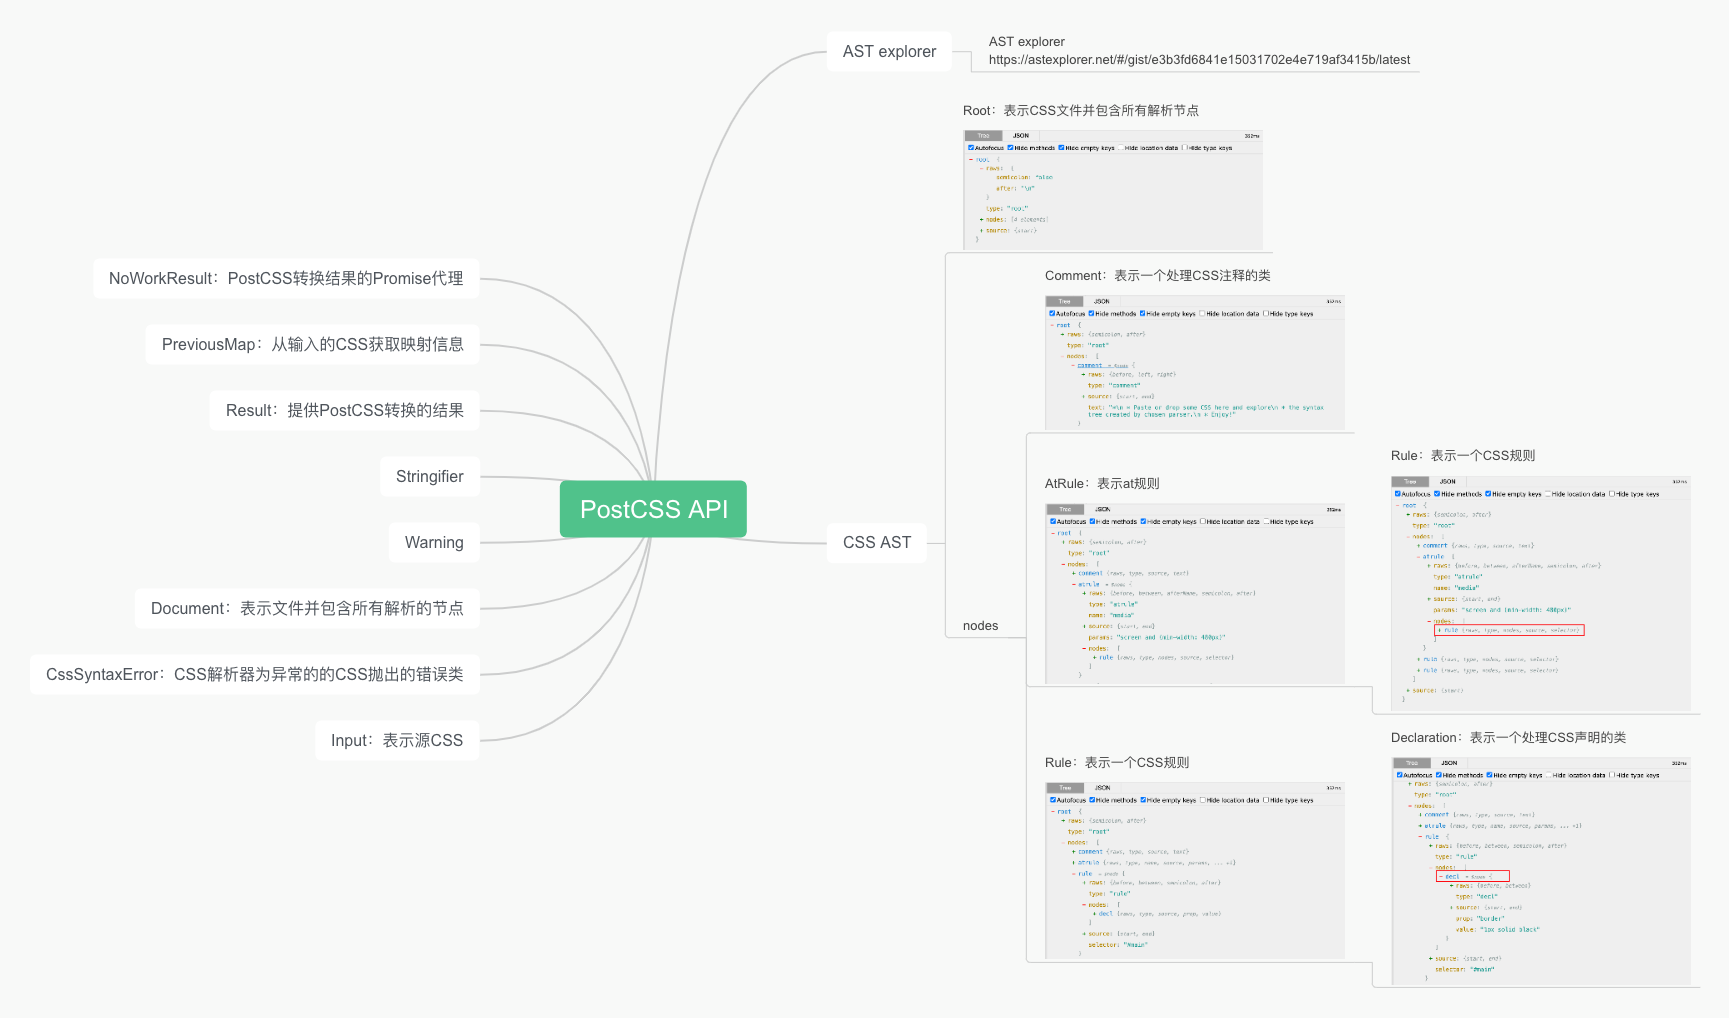Toggle Hide location data in Comment screenshot
The height and width of the screenshot is (1018, 1729).
click(x=1202, y=314)
